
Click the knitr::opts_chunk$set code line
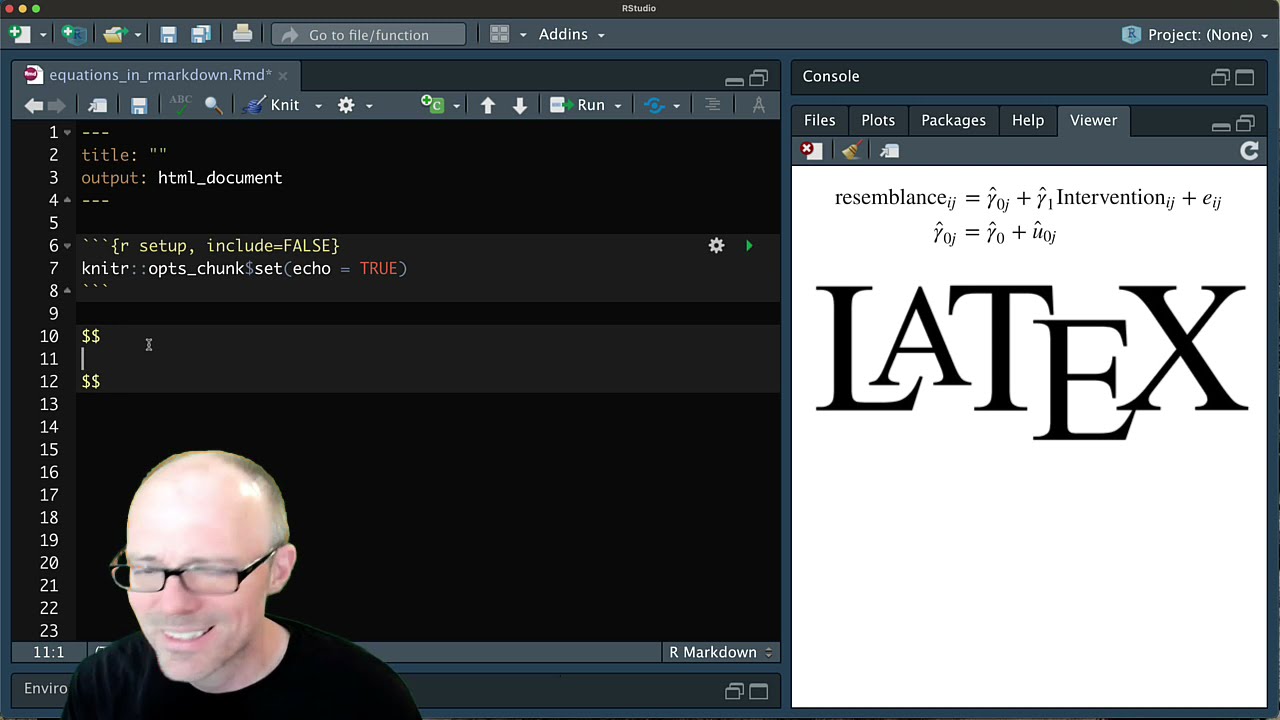click(x=244, y=268)
